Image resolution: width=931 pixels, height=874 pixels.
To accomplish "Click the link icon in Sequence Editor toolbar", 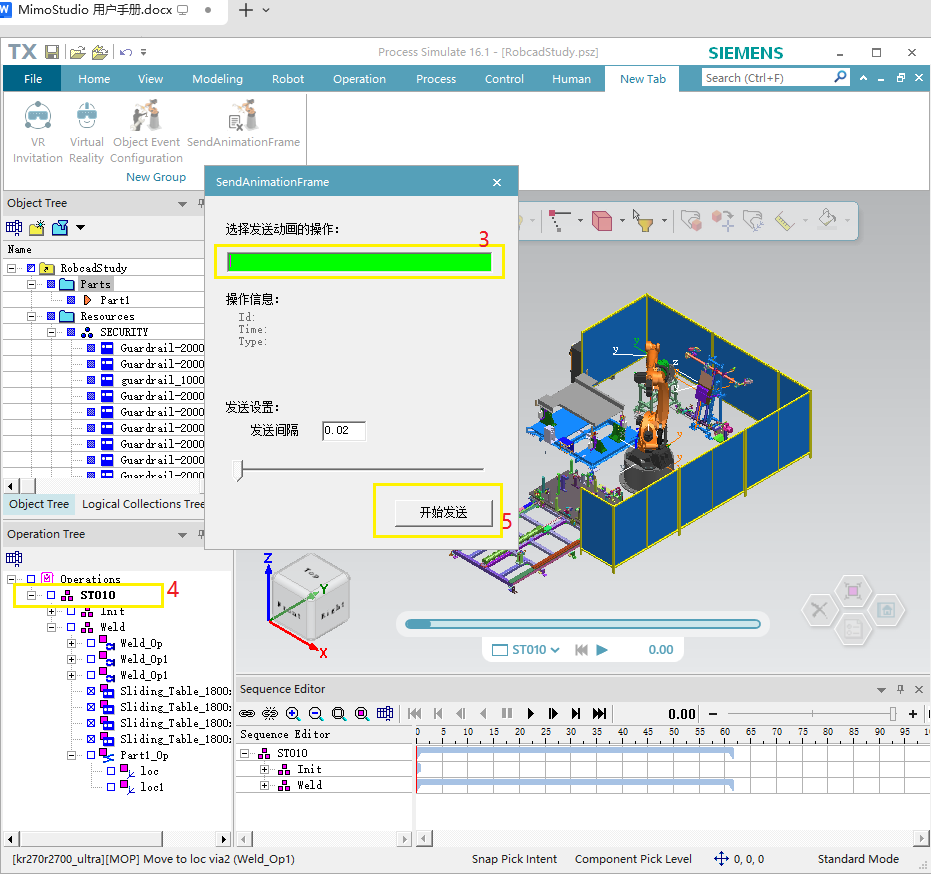I will tap(247, 713).
